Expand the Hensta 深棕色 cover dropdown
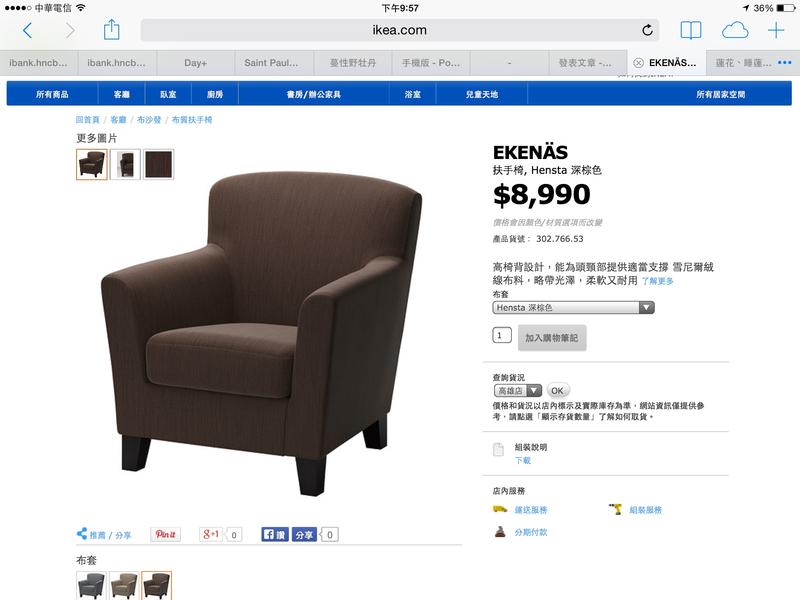The image size is (800, 600). 573,308
